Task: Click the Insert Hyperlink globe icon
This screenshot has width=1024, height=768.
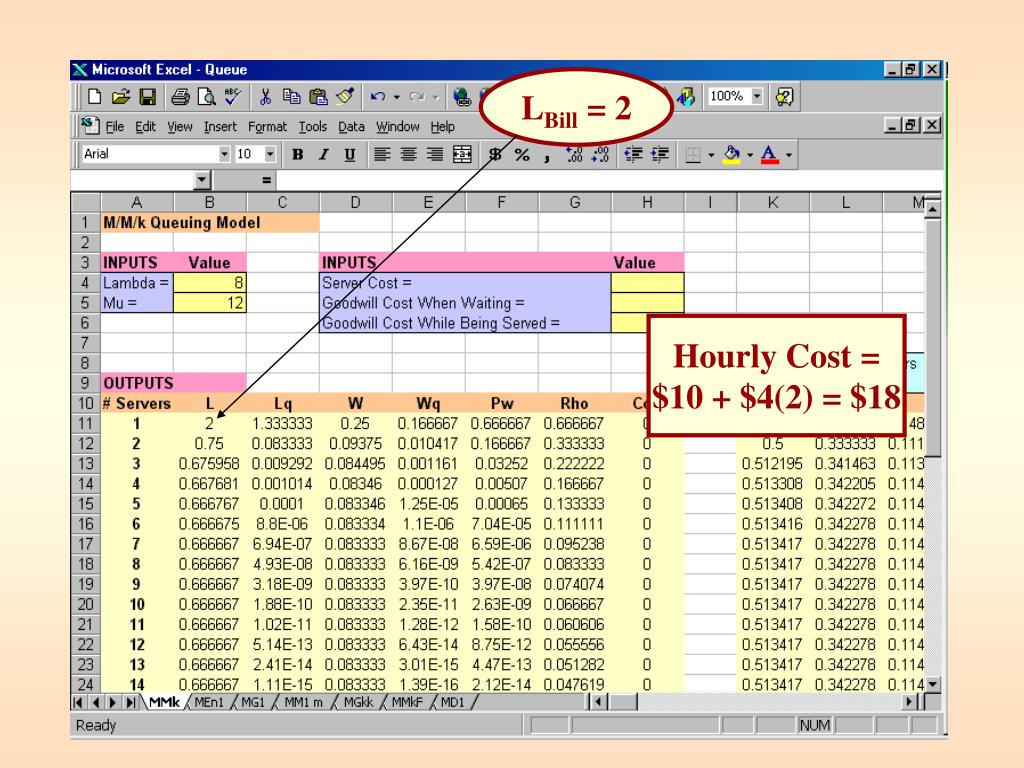Action: pyautogui.click(x=462, y=97)
